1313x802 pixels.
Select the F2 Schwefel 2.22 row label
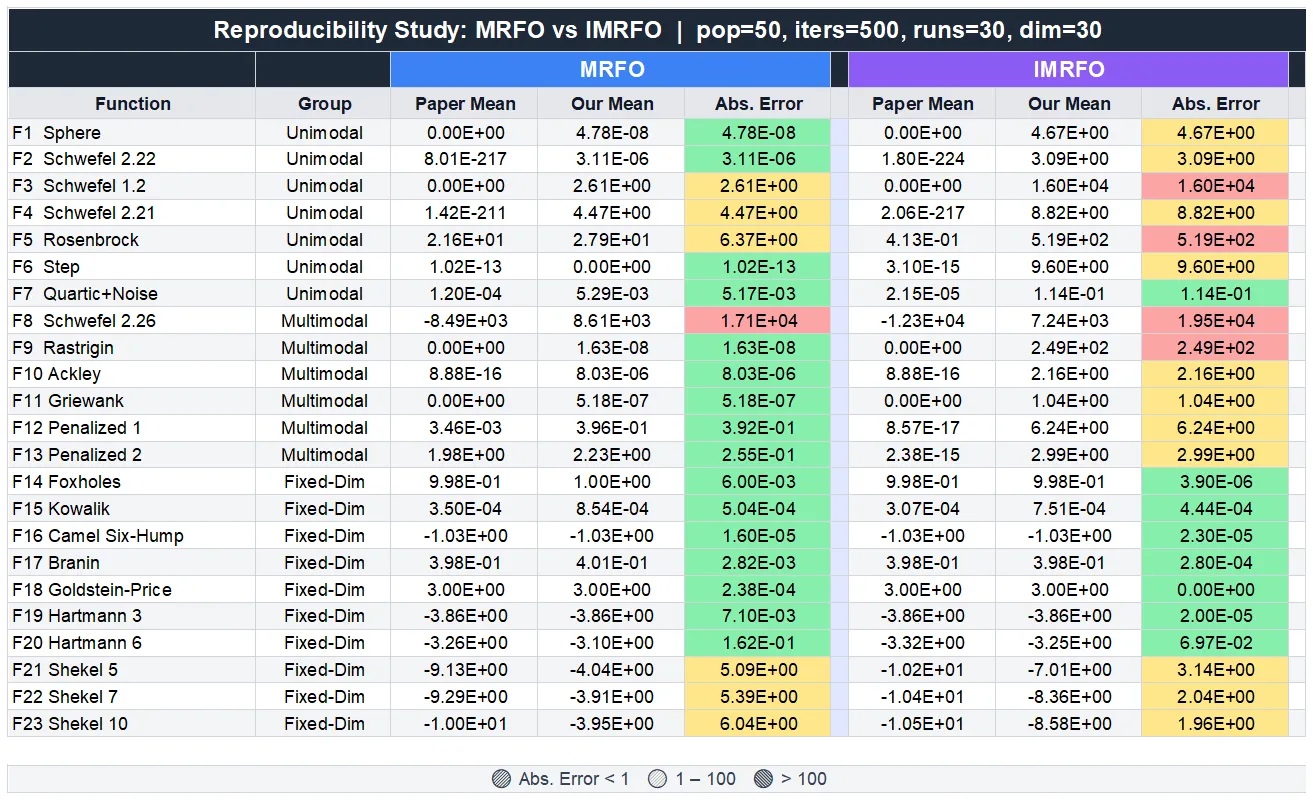84,159
